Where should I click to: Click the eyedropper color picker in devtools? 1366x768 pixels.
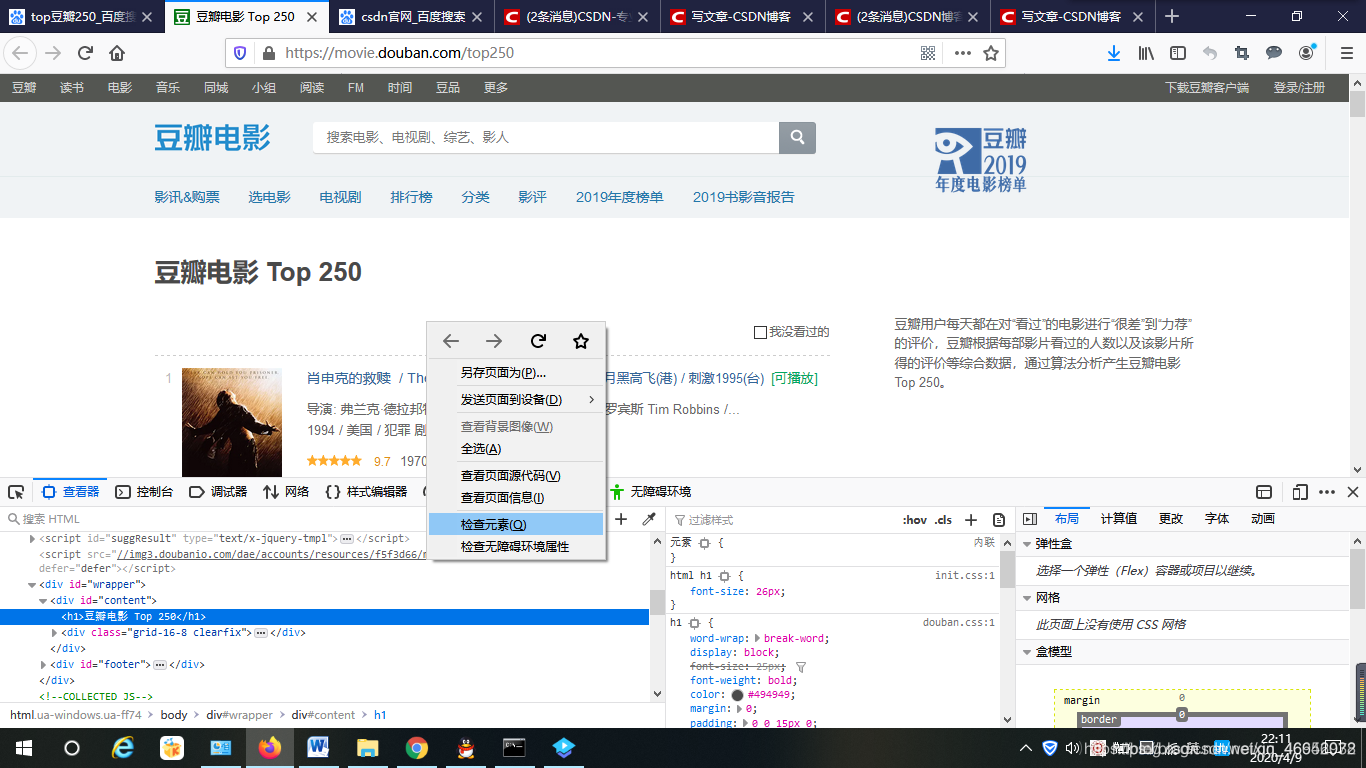click(648, 519)
